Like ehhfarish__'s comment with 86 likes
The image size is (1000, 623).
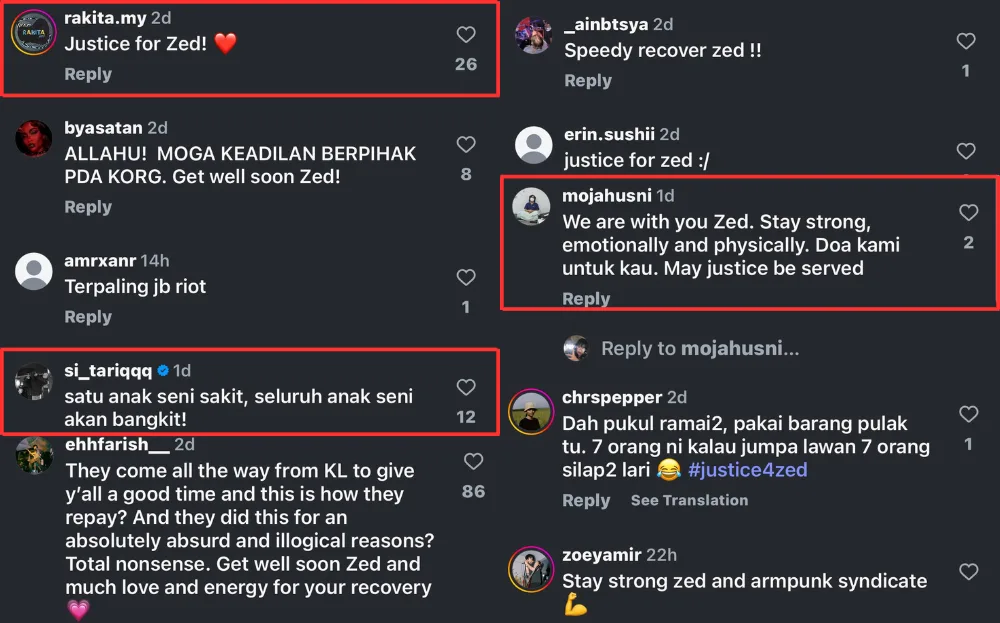pos(473,461)
